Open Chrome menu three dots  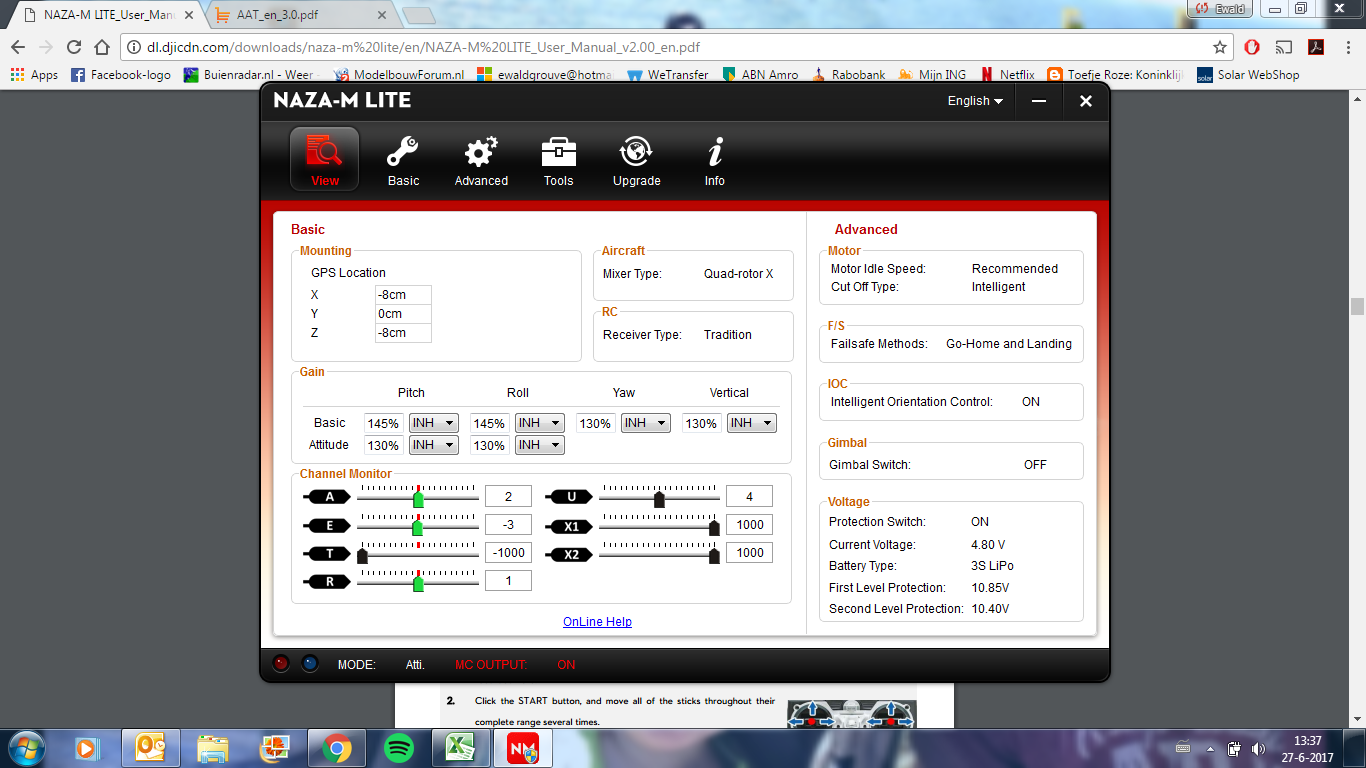(1348, 47)
